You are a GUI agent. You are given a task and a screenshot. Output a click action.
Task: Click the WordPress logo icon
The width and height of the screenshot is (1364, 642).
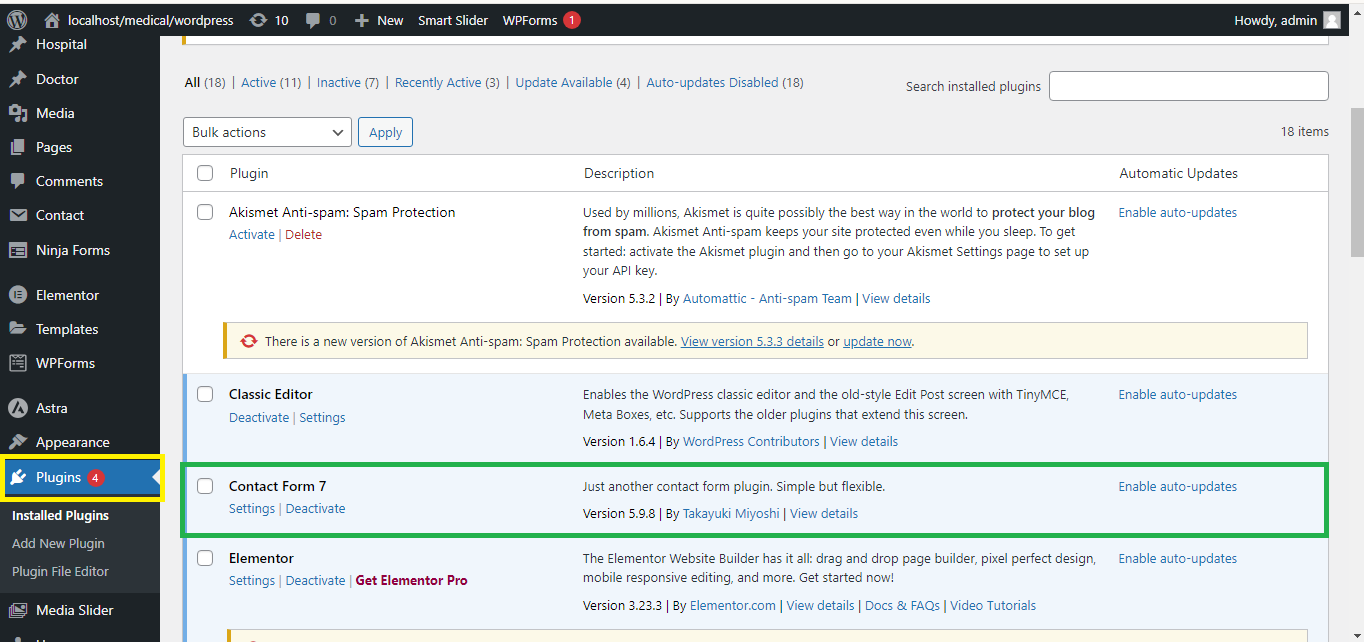coord(17,20)
